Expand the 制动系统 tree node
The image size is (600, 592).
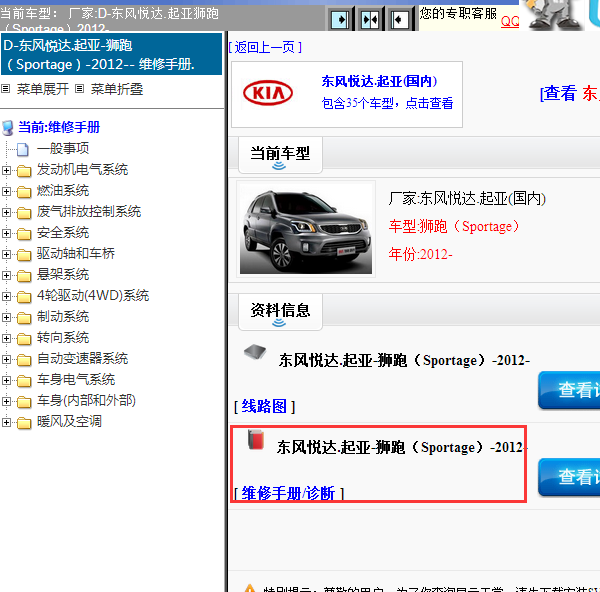point(6,317)
